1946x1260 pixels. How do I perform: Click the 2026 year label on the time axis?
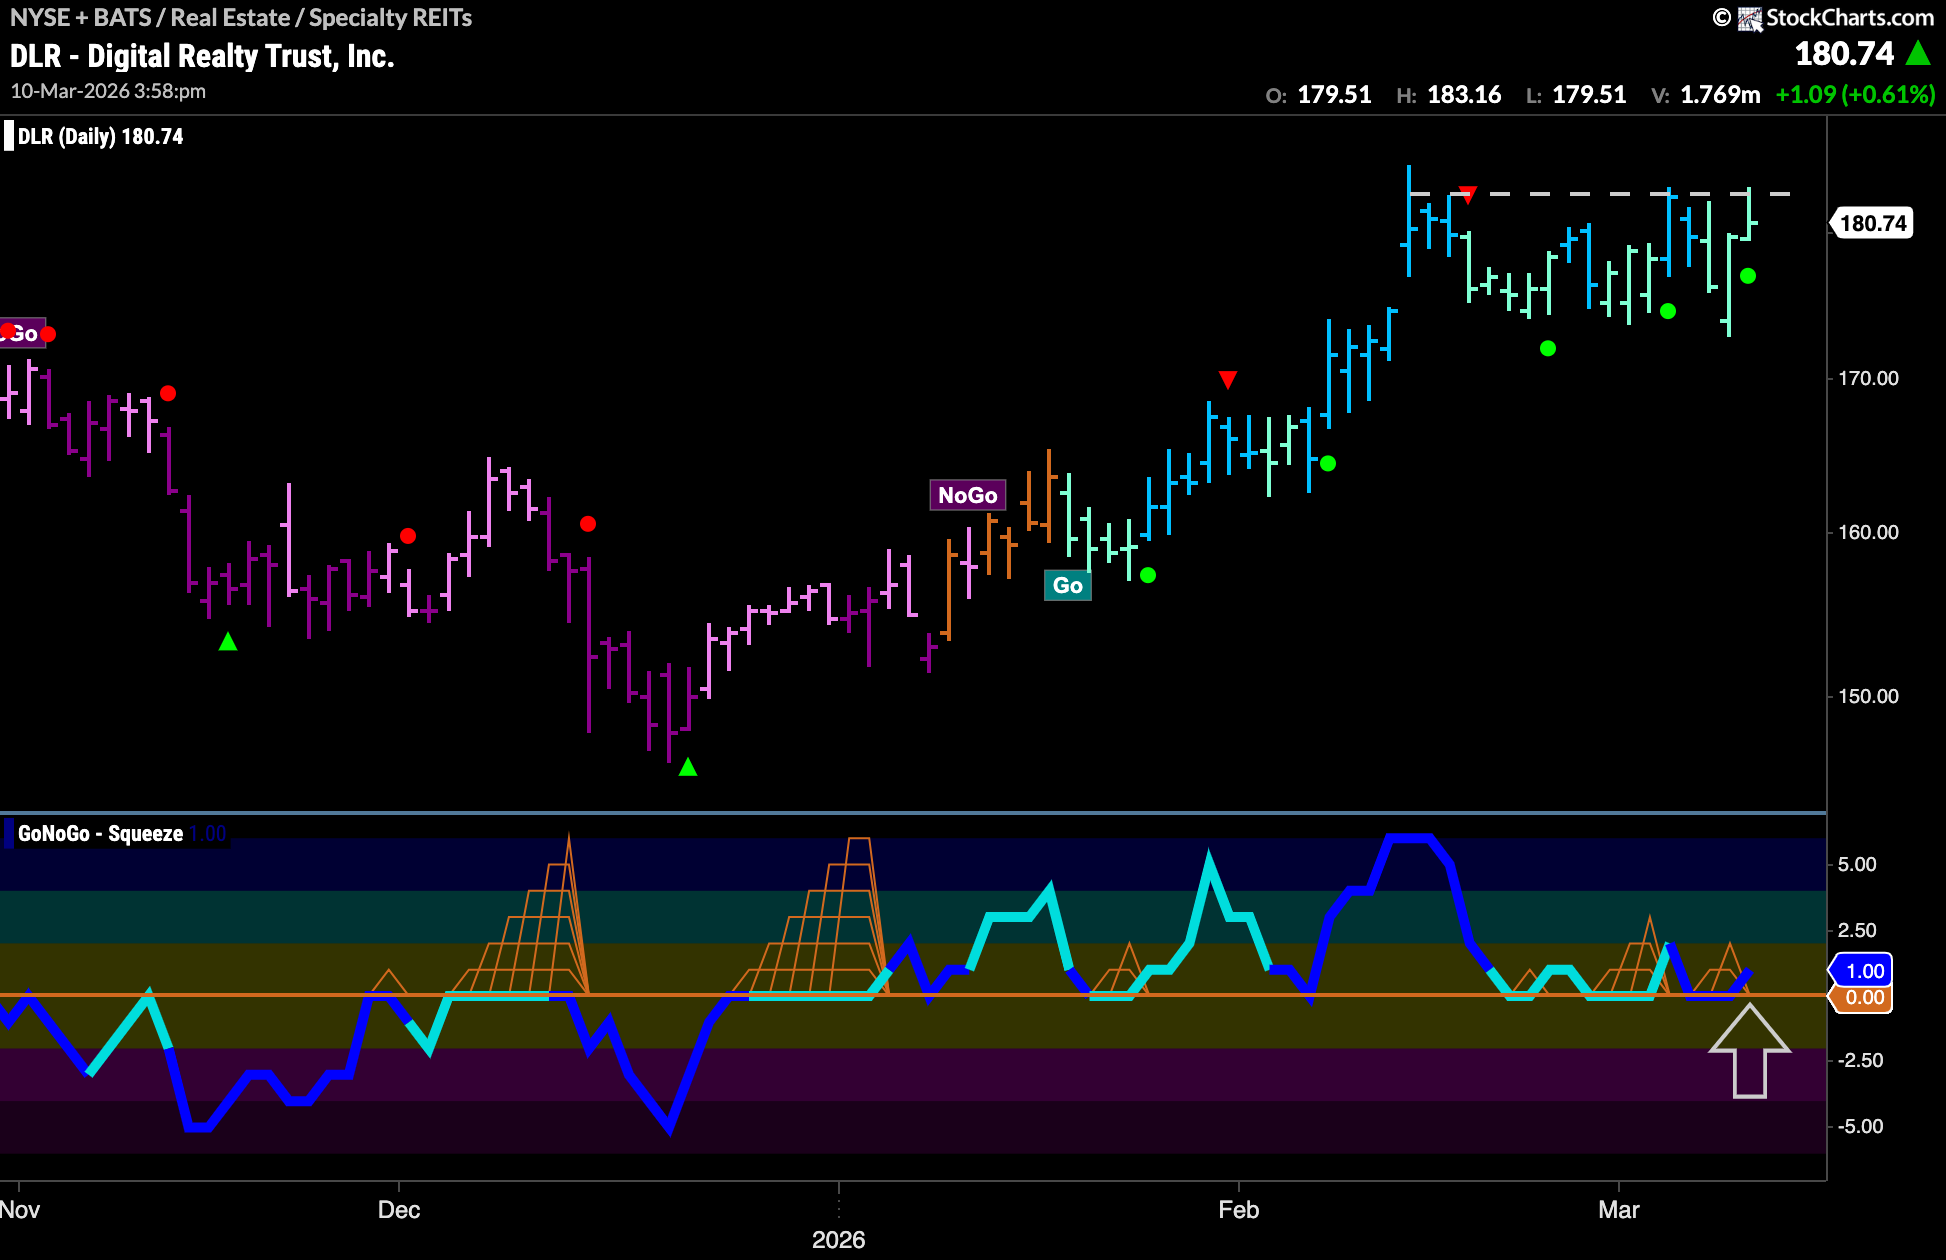tap(838, 1240)
